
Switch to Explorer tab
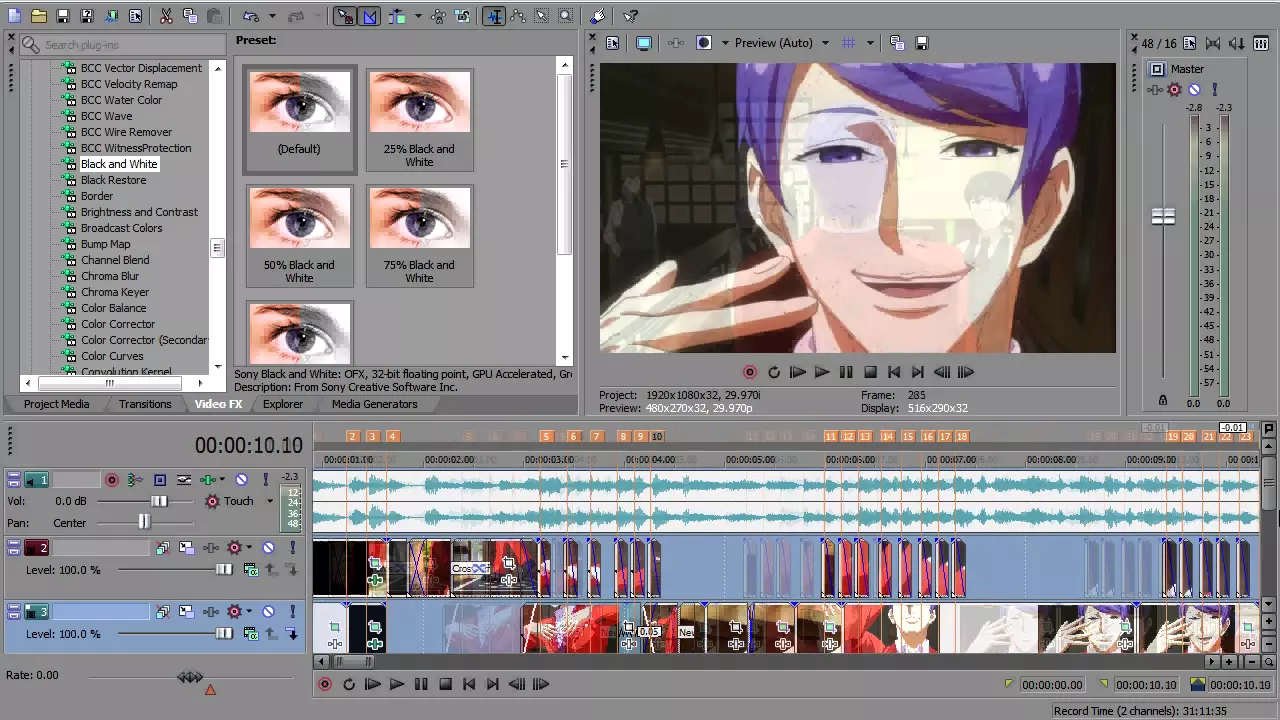[283, 404]
